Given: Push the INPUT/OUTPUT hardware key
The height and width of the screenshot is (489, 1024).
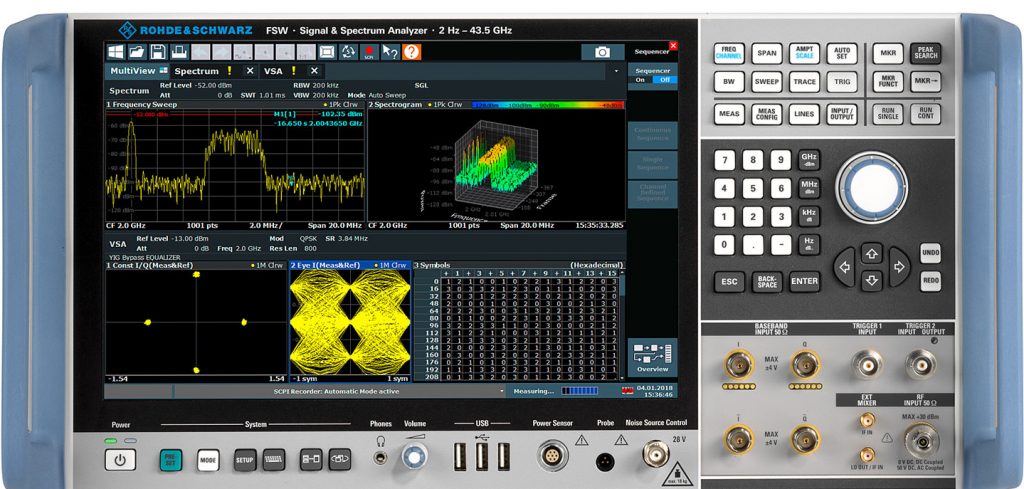Looking at the screenshot, I should tap(842, 114).
